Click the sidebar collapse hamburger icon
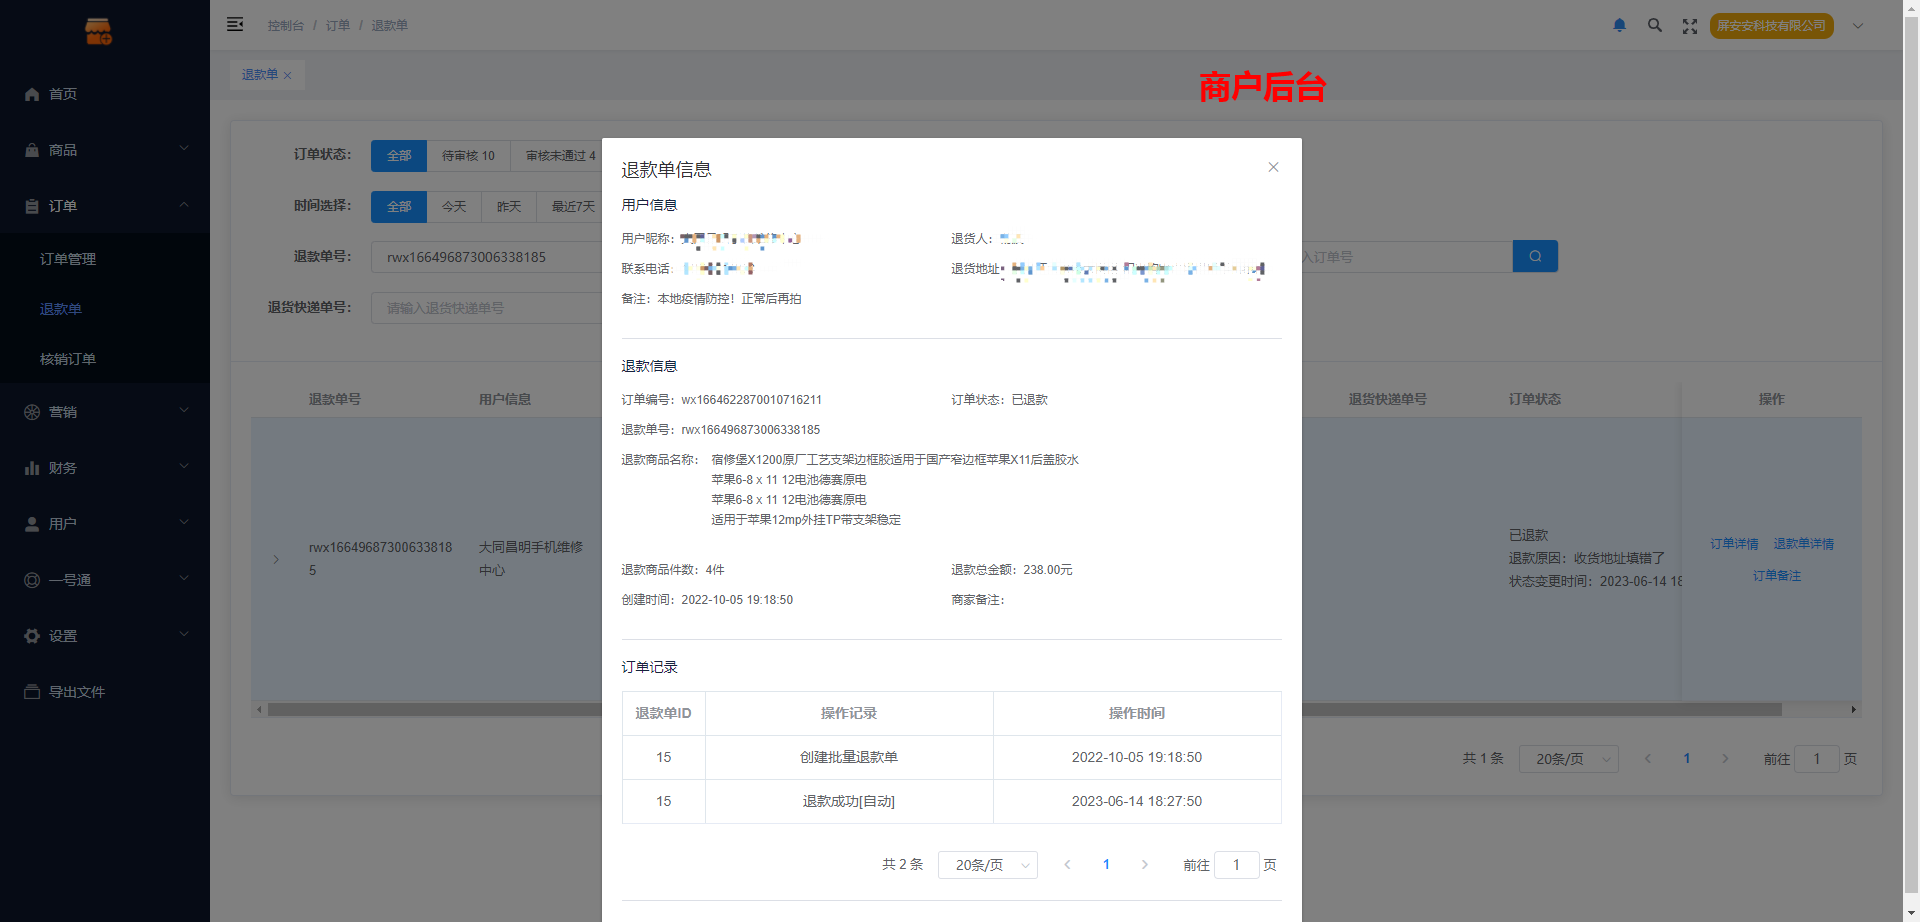Viewport: 1920px width, 922px height. 235,24
